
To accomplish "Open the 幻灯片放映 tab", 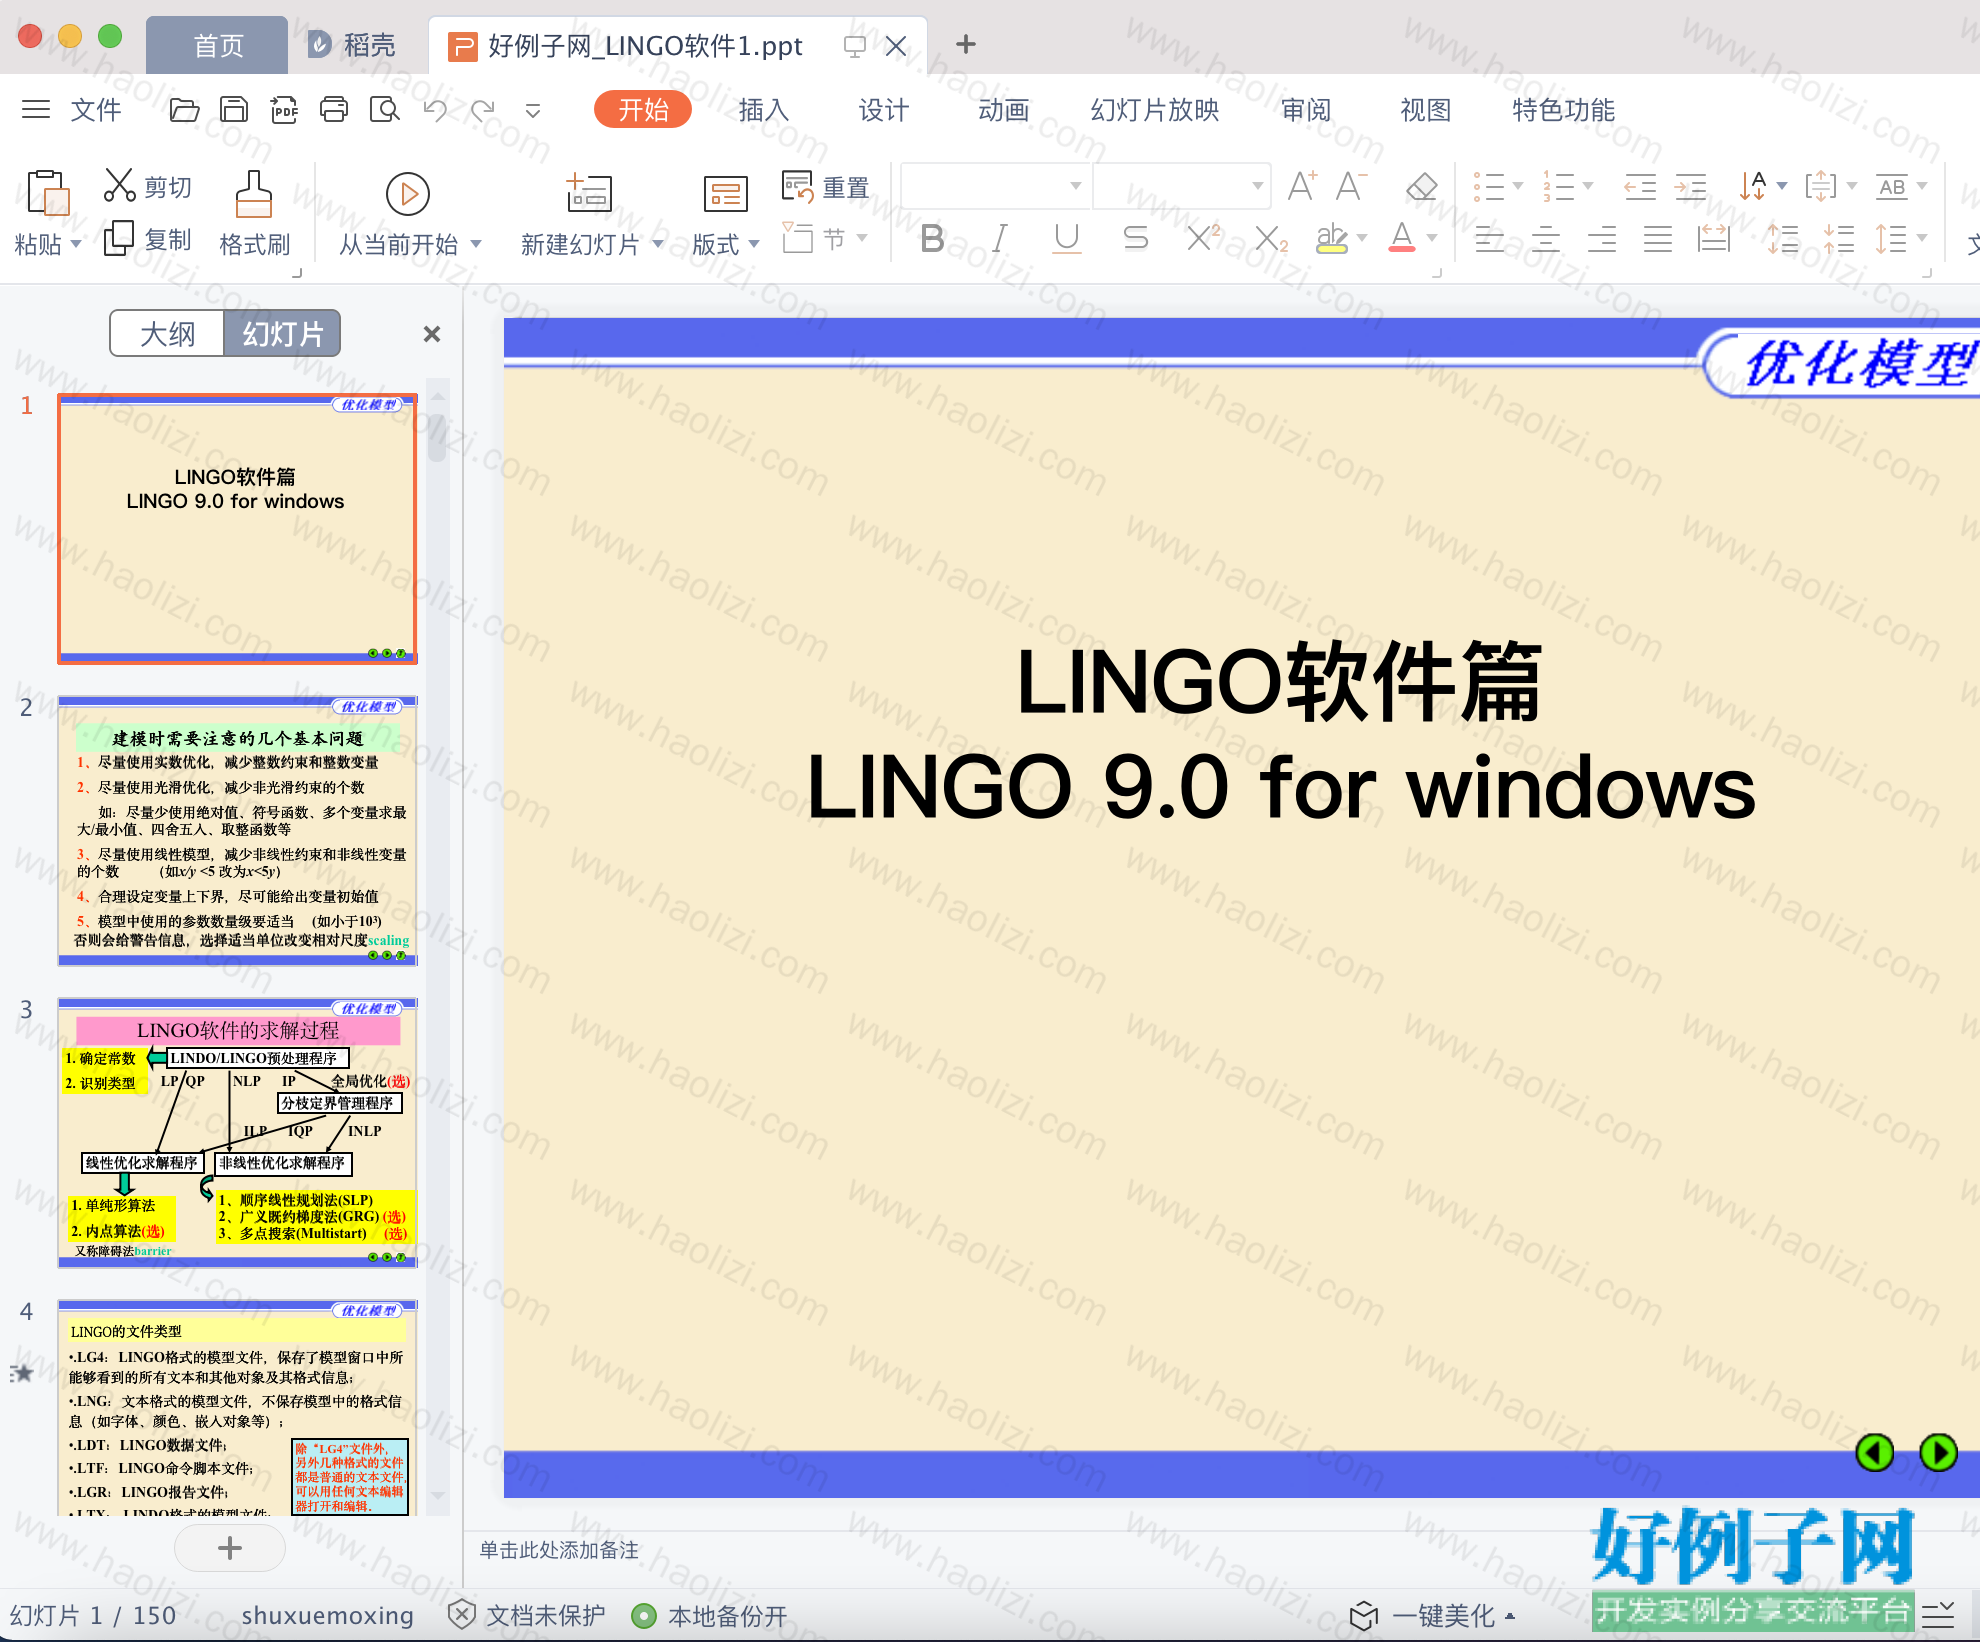I will pyautogui.click(x=1155, y=110).
